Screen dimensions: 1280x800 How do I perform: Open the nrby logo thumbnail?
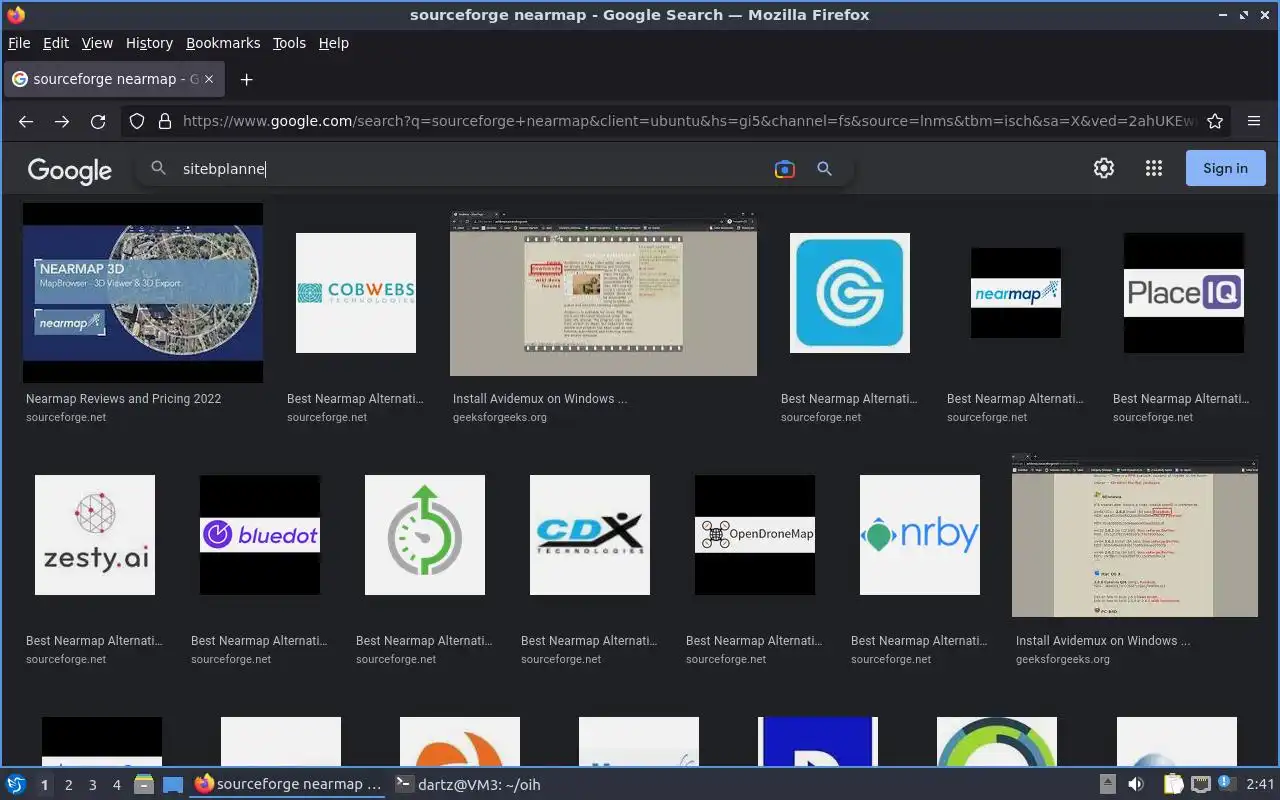[x=920, y=535]
